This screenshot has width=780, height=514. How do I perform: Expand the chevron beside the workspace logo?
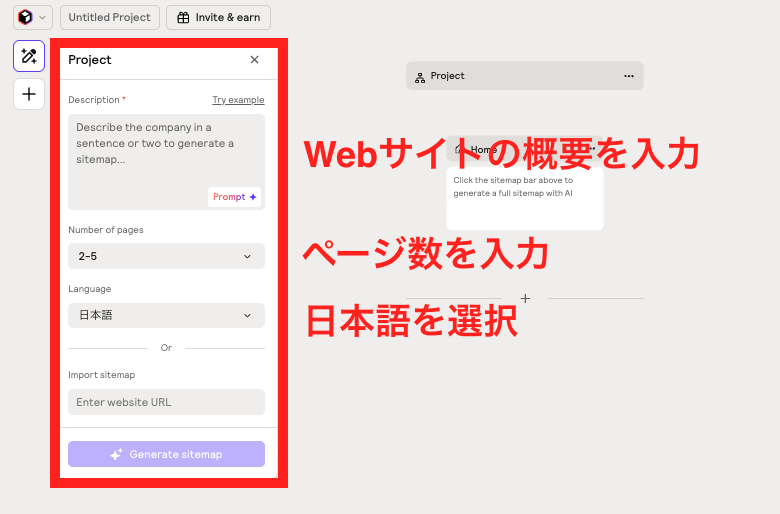(42, 17)
